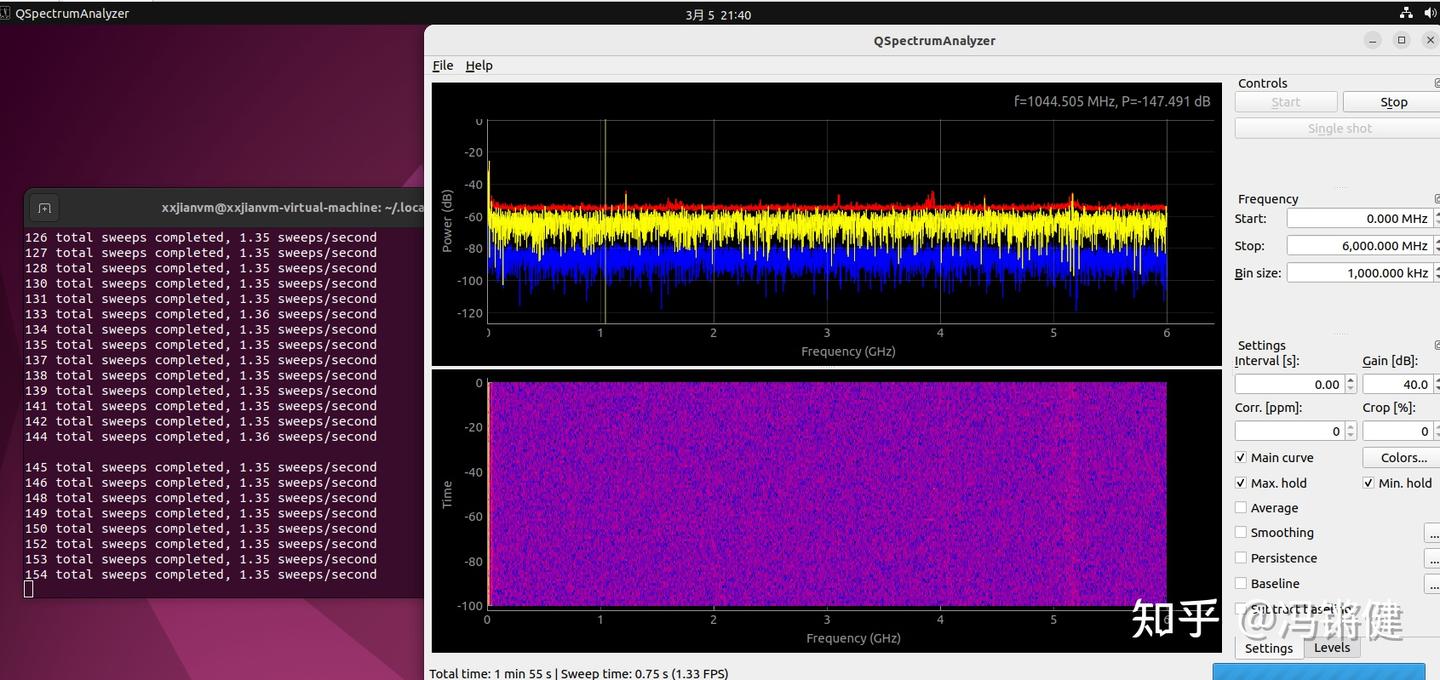Click the Interval spinner arrows
Image resolution: width=1440 pixels, height=680 pixels.
pos(1350,384)
